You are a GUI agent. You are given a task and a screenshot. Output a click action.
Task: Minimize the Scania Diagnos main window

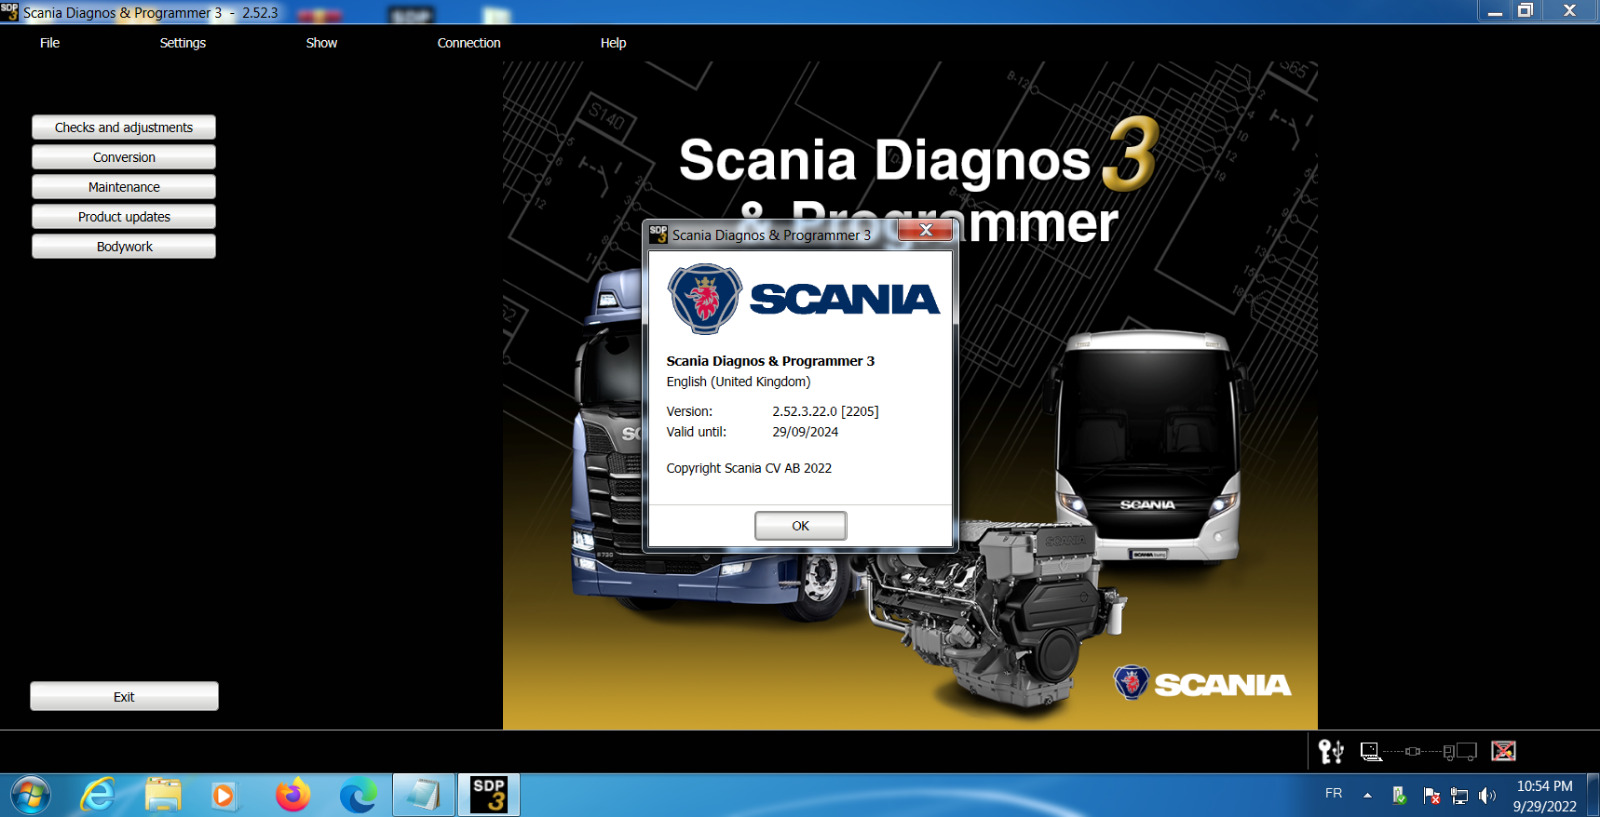point(1495,11)
